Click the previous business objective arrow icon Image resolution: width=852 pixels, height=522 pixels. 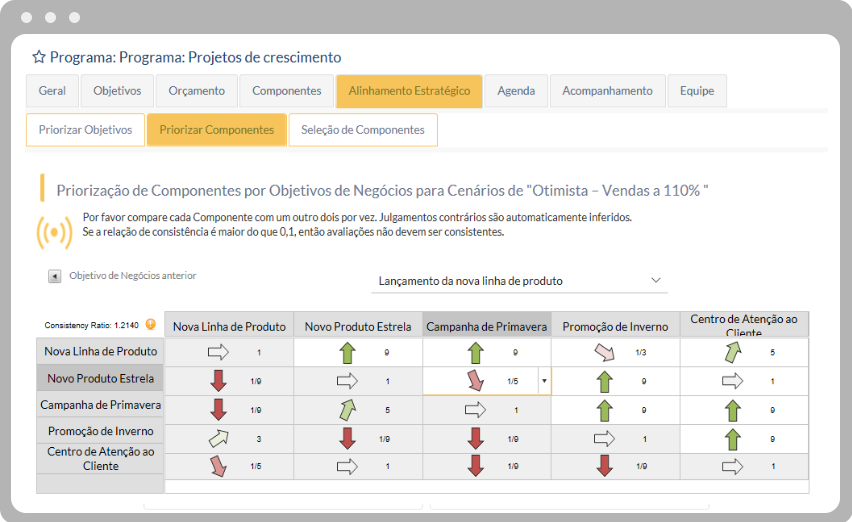(54, 276)
